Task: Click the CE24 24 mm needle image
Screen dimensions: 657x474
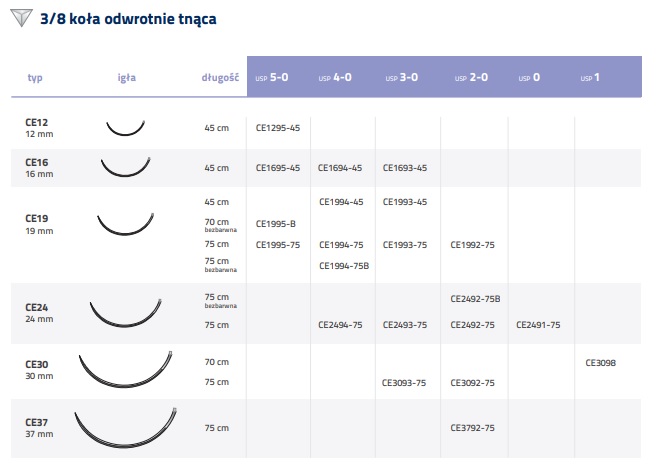Action: [x=126, y=313]
